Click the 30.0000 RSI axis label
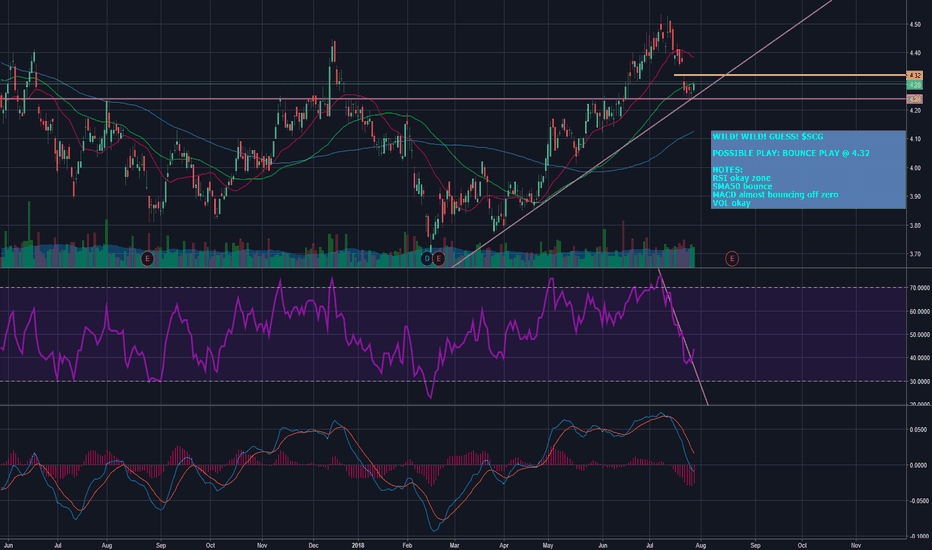The width and height of the screenshot is (932, 550). (x=920, y=382)
